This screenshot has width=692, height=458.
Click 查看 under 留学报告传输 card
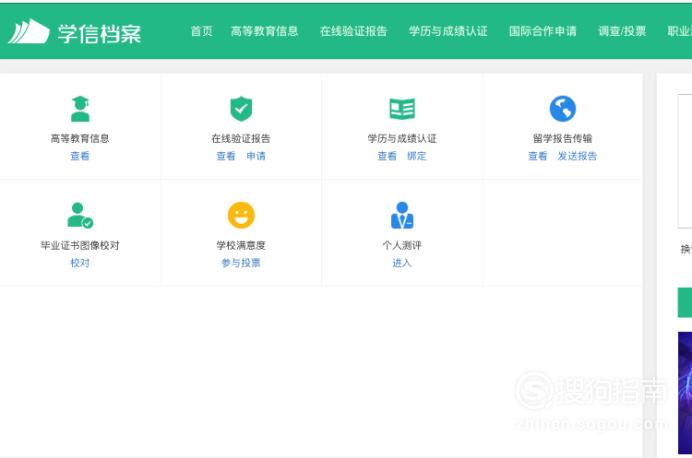538,156
